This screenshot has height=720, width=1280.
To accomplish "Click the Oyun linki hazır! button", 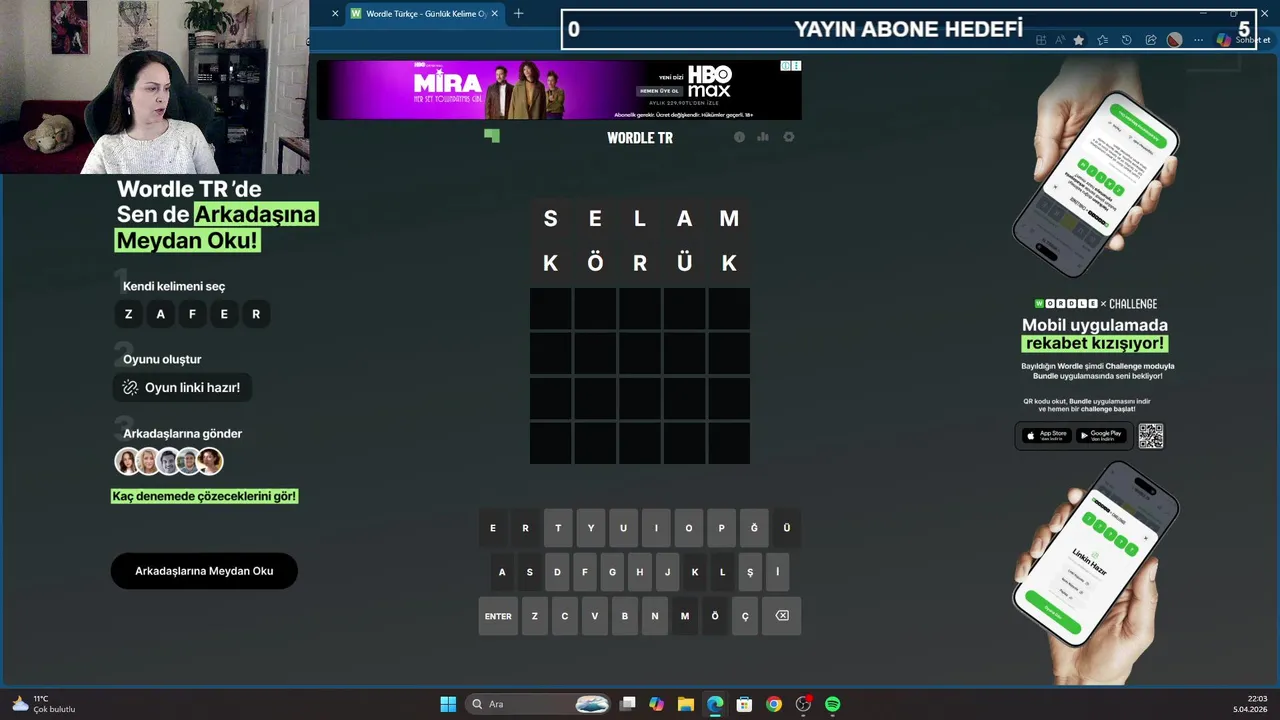I will tap(182, 387).
